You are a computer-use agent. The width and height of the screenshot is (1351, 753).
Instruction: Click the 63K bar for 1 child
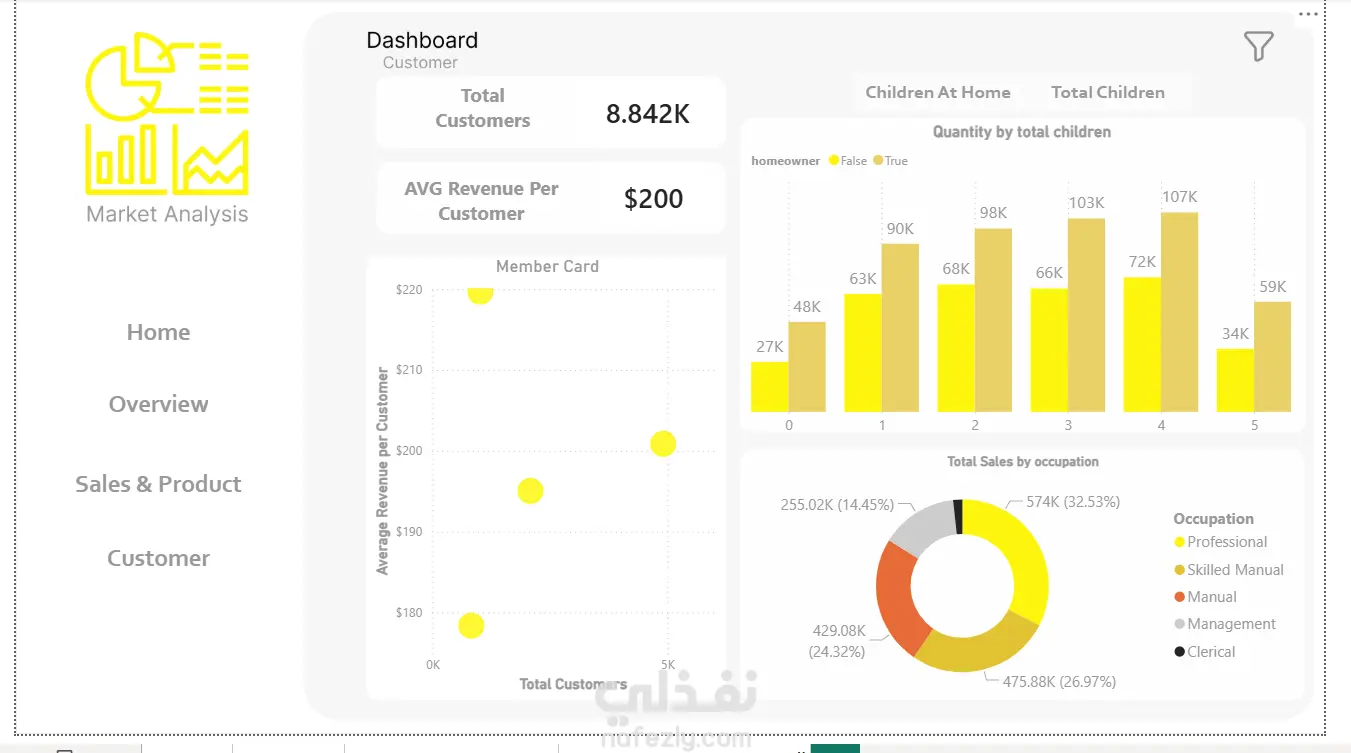tap(863, 353)
